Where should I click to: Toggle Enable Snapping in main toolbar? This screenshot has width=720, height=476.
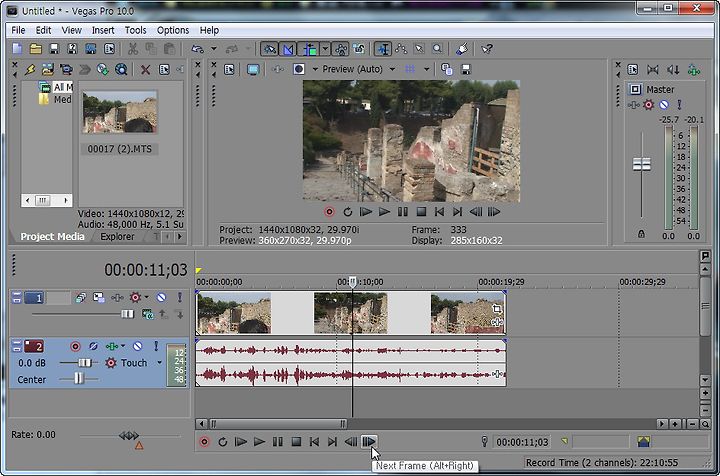(269, 49)
